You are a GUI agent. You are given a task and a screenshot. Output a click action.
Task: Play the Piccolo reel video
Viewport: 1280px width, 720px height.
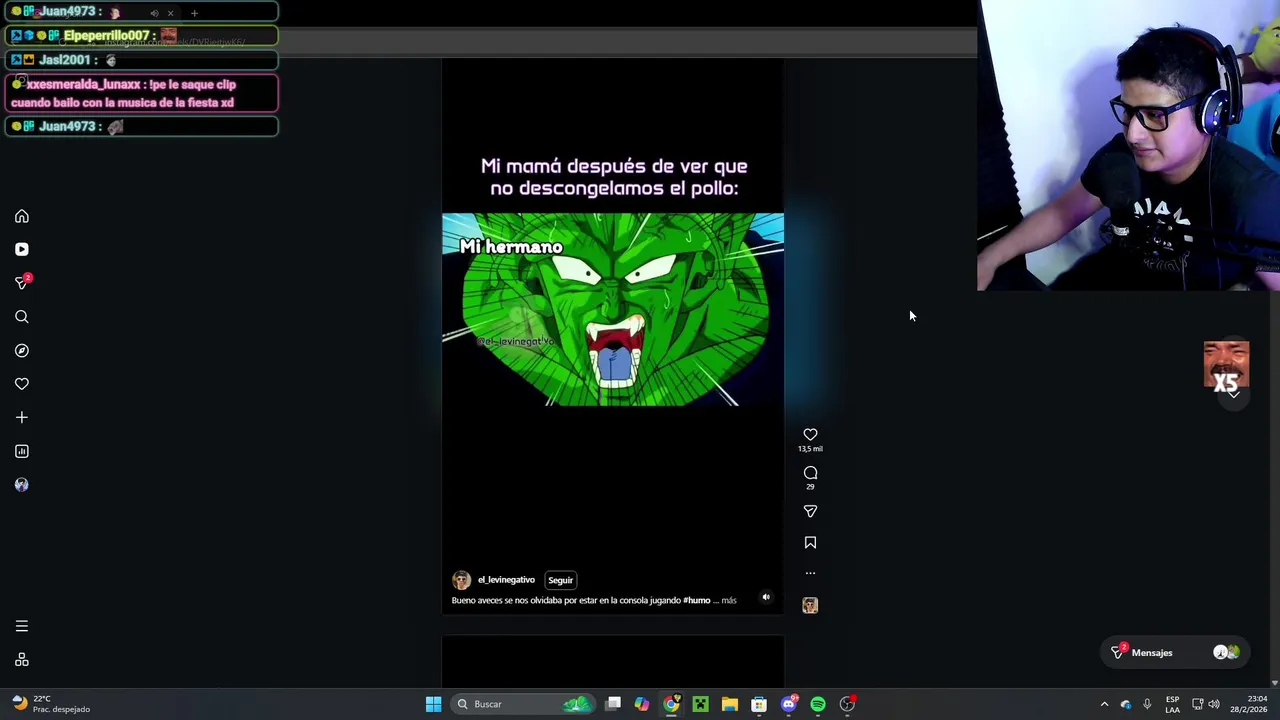(613, 309)
